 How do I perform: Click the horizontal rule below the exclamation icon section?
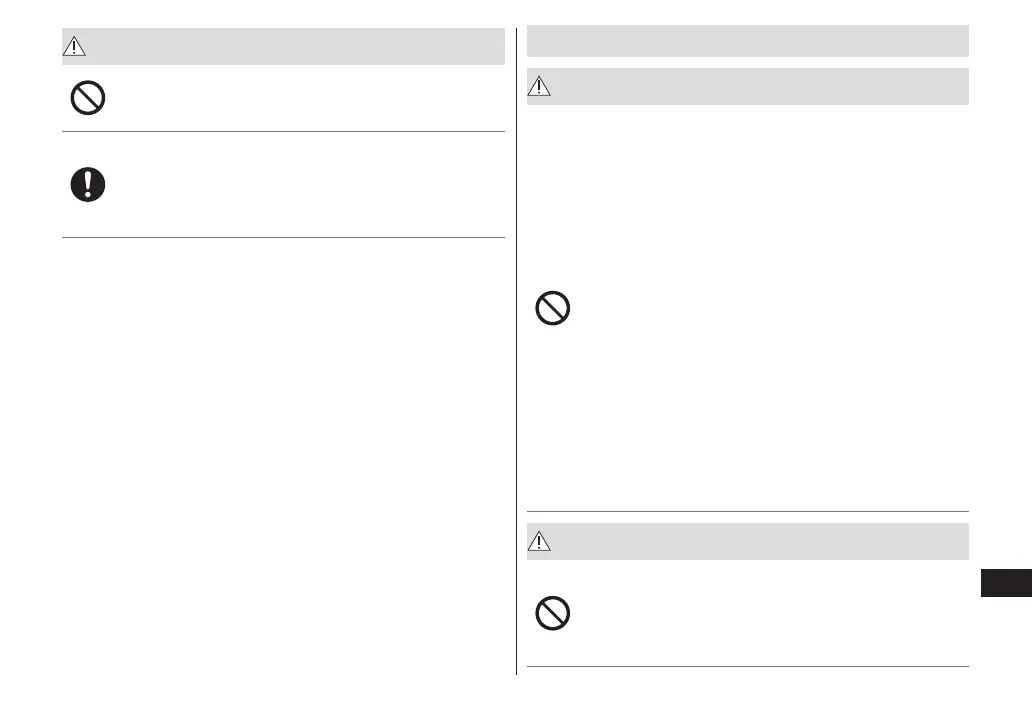[283, 237]
